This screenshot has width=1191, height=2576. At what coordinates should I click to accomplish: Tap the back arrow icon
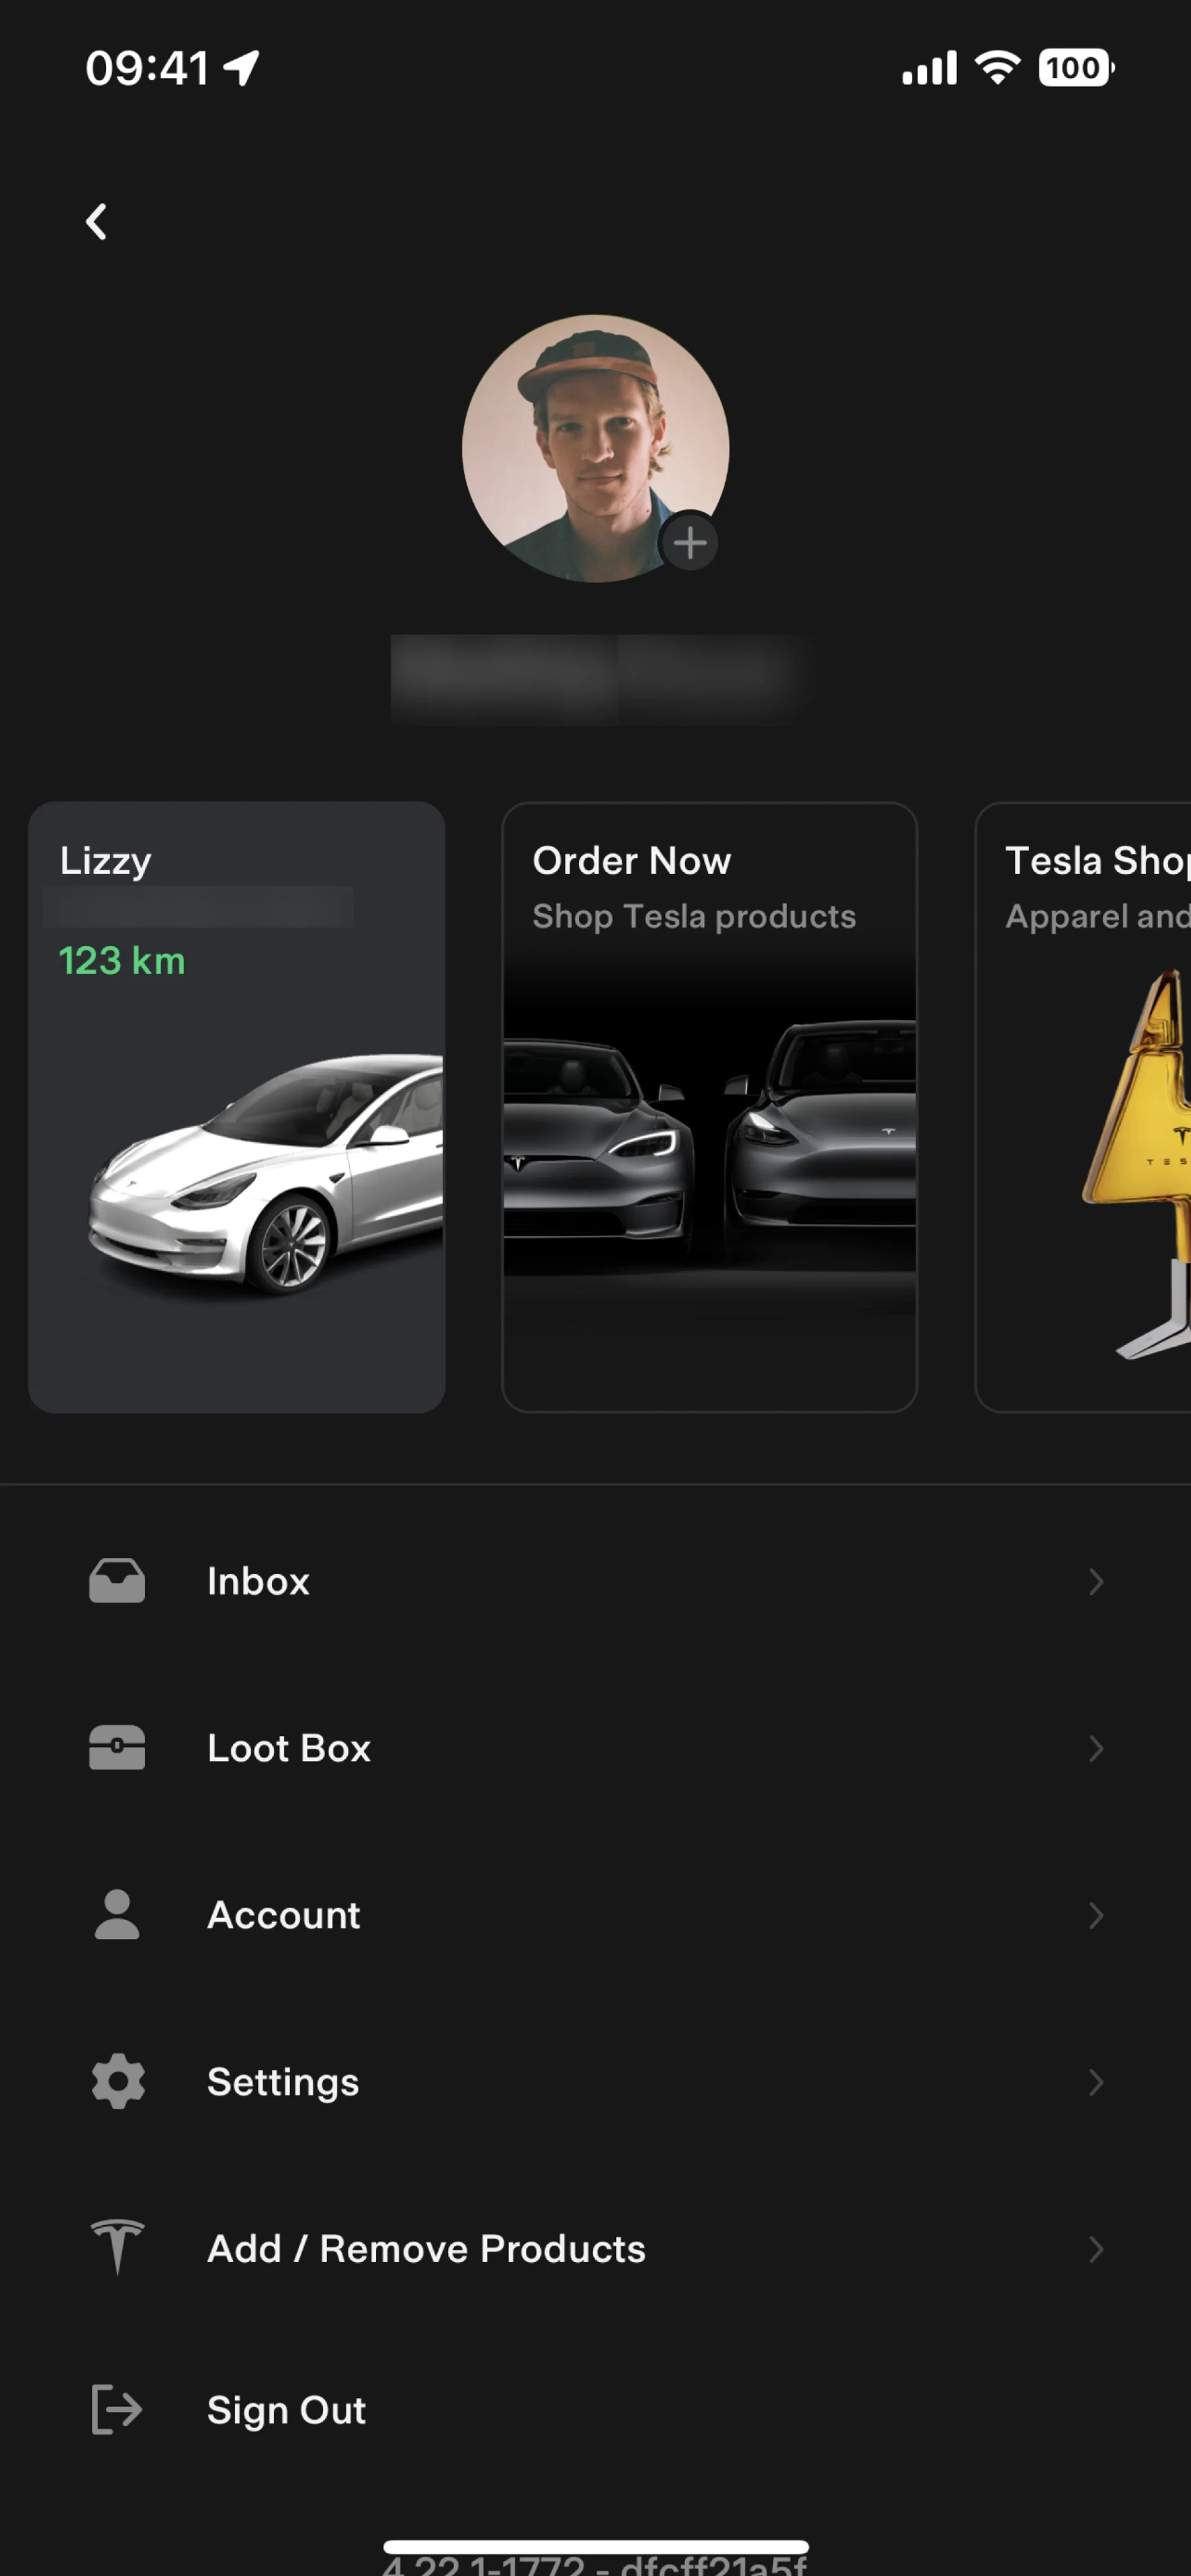pyautogui.click(x=97, y=222)
